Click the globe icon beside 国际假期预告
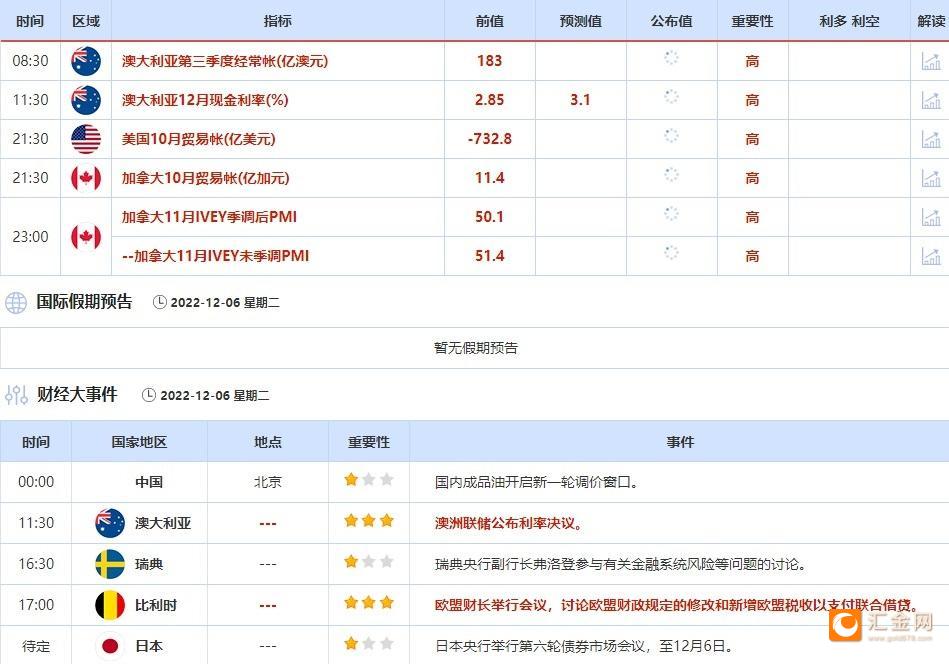Viewport: 949px width, 664px height. coord(16,302)
